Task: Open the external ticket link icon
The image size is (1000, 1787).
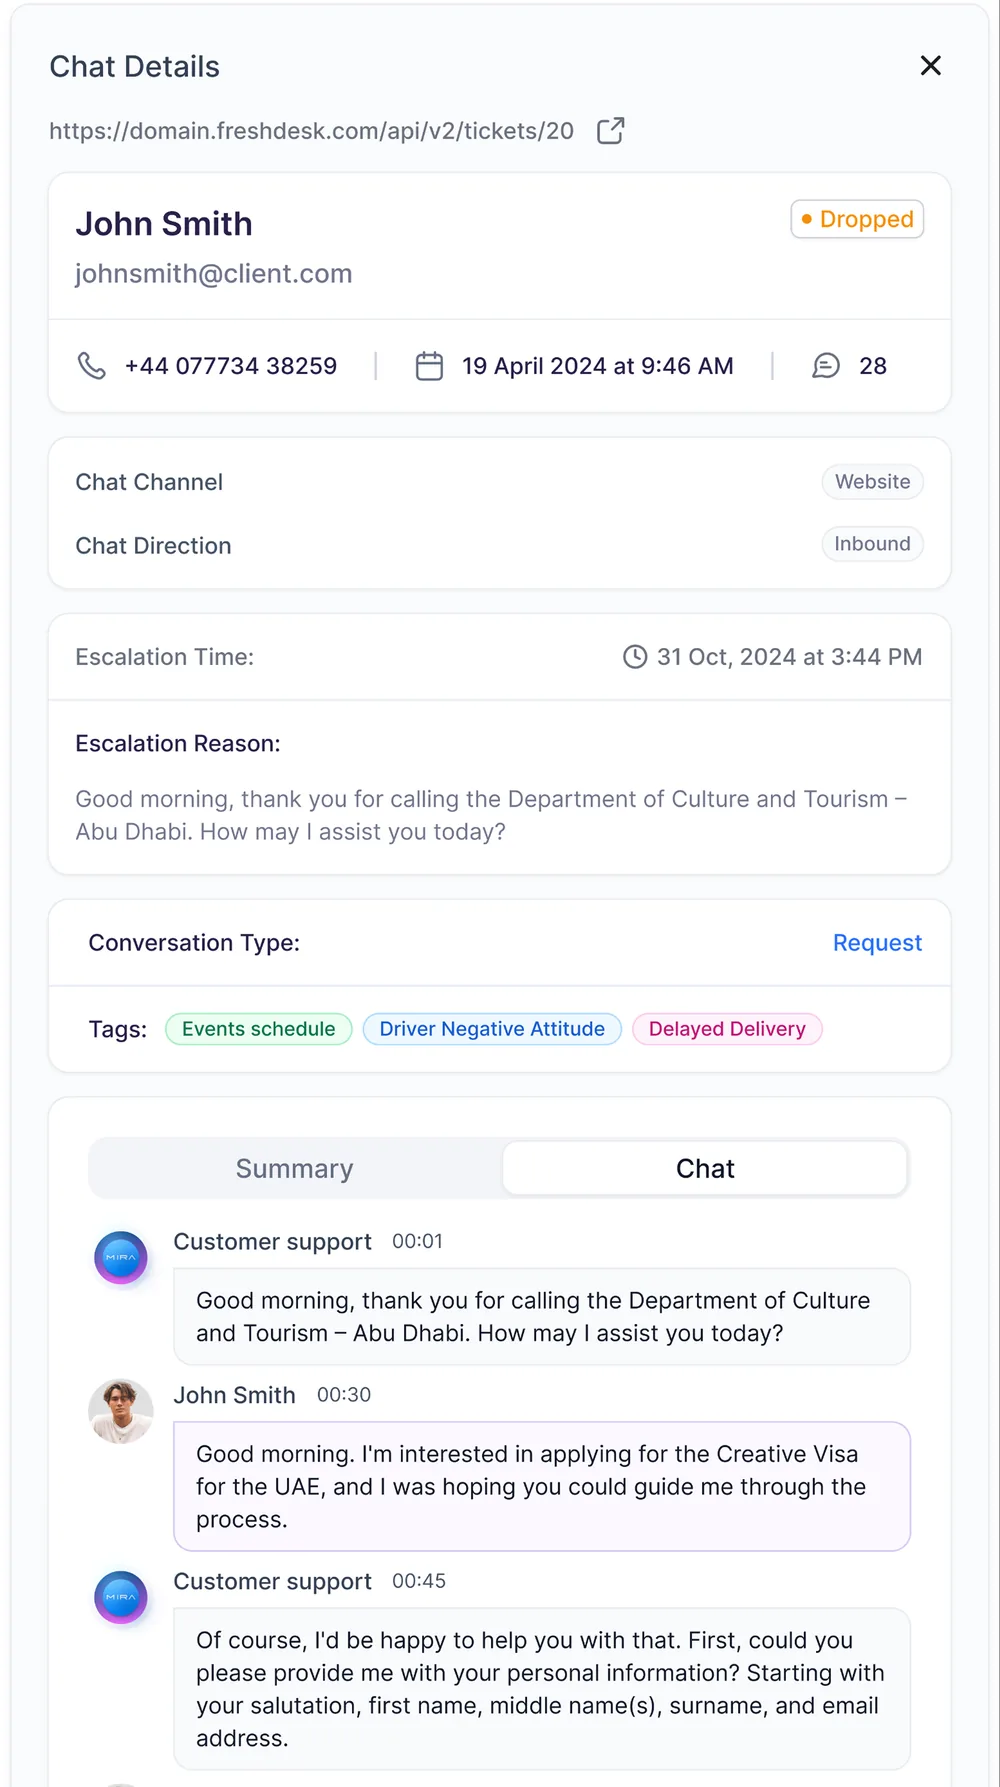Action: [x=610, y=131]
